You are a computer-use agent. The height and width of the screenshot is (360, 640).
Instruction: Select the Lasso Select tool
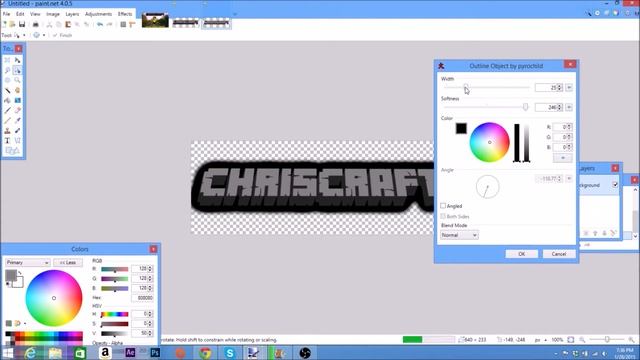[x=7, y=70]
